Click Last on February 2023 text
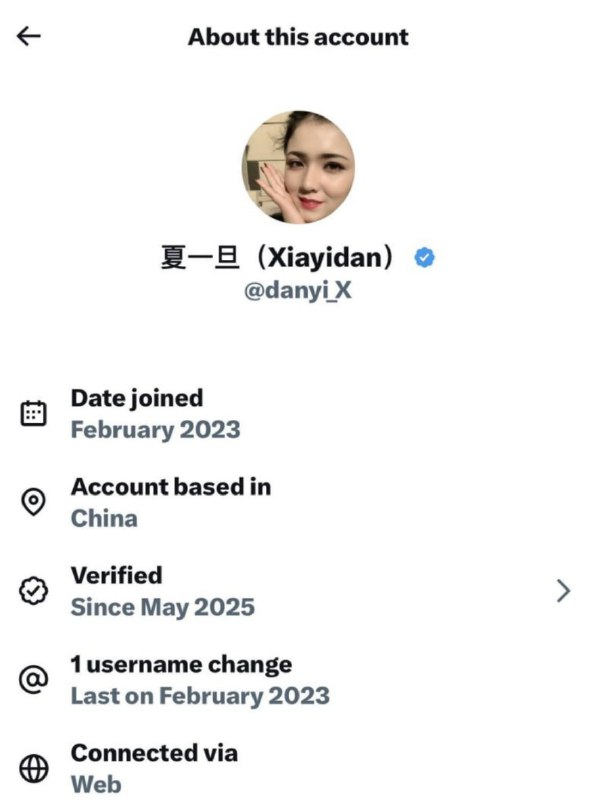Screen dimensions: 596x800 pyautogui.click(x=200, y=696)
